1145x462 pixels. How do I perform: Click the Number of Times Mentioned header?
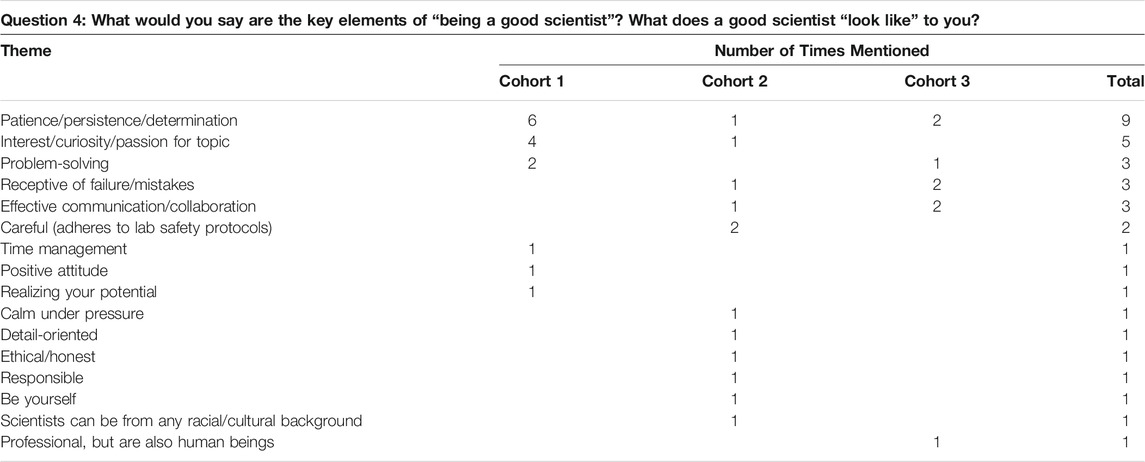[822, 51]
